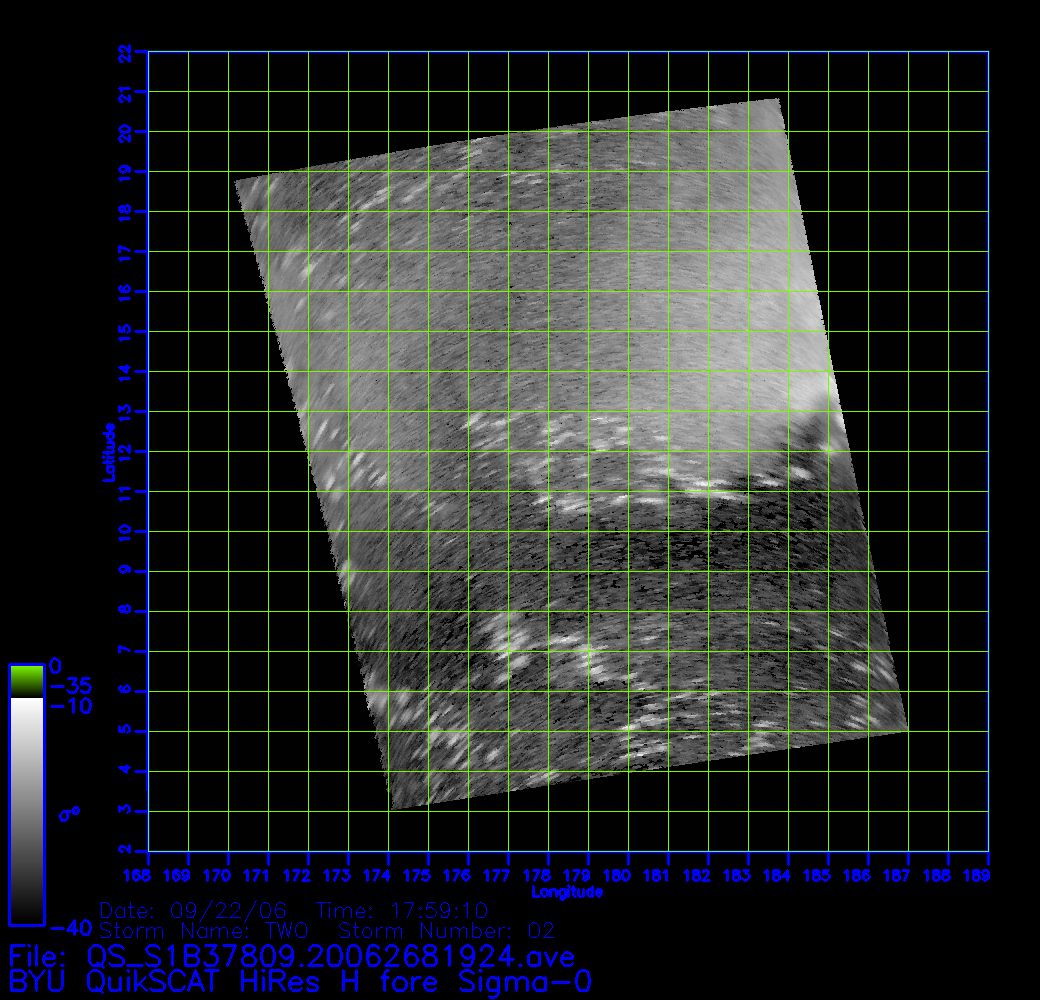Click the green segment atop the color bar
Screen dimensions: 1040x1000
coord(26,681)
